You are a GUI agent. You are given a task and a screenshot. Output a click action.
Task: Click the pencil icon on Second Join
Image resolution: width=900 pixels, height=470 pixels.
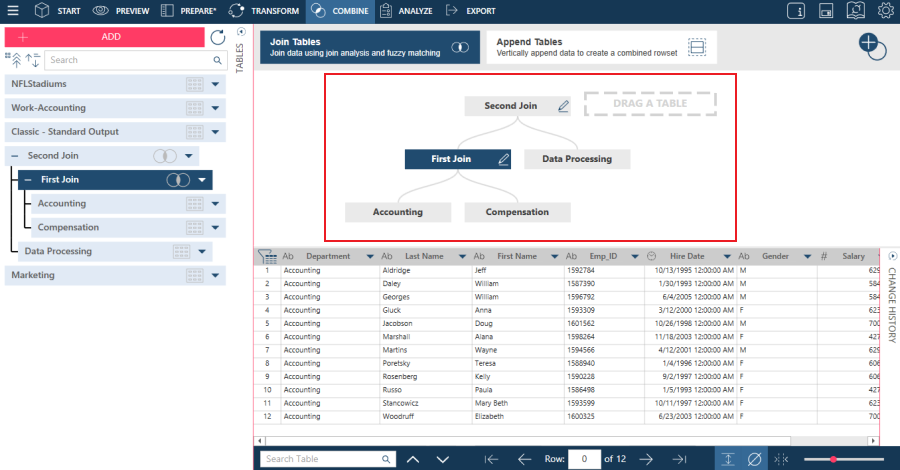[563, 106]
